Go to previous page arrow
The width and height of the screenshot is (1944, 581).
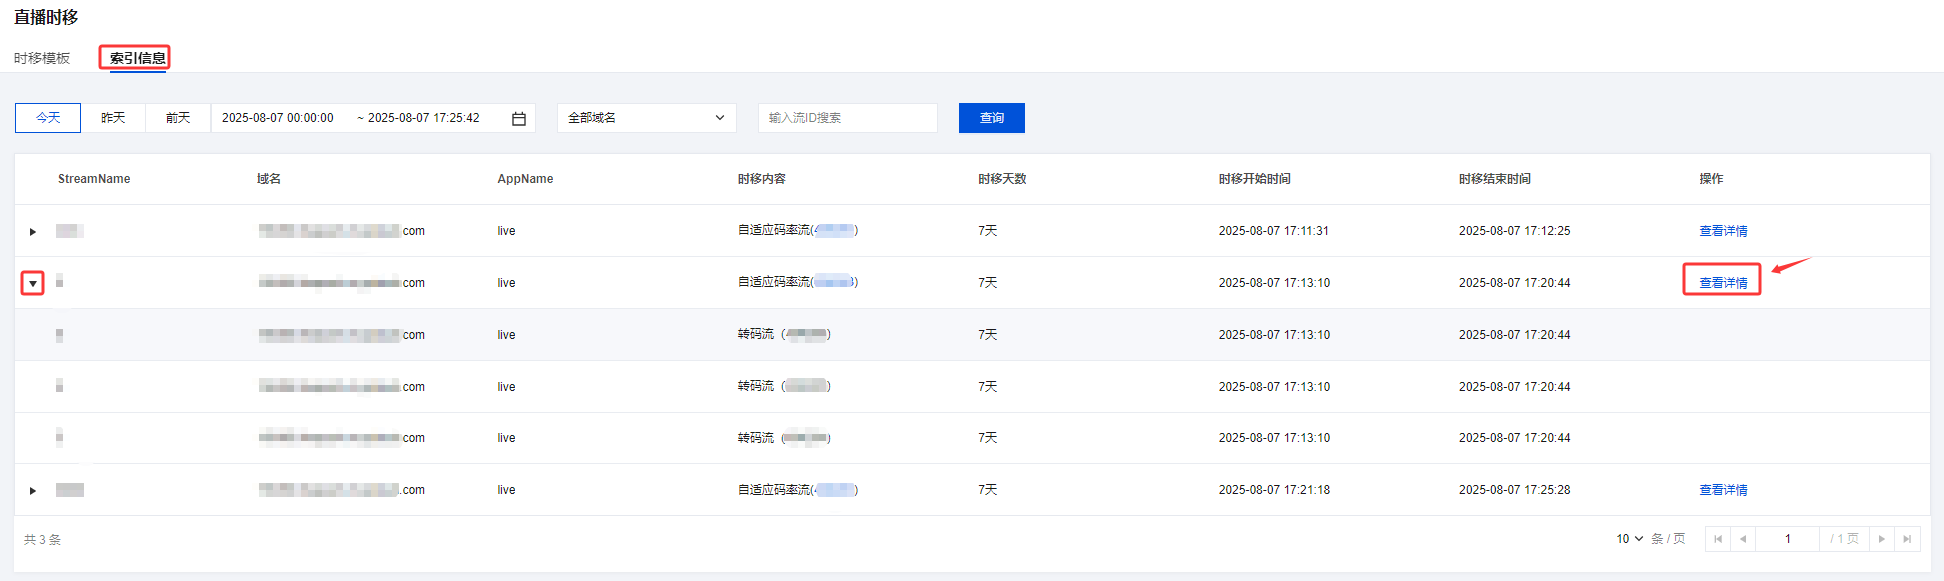point(1743,539)
